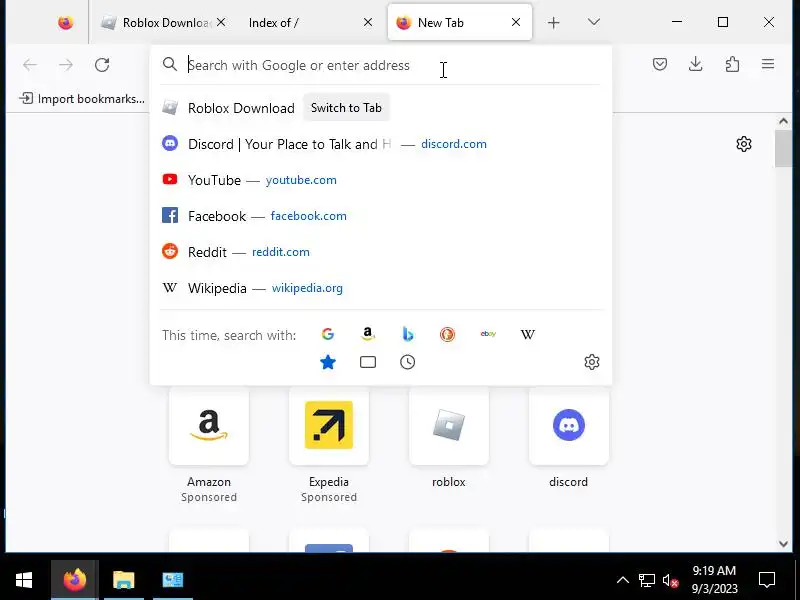Search this time with Bing
Screen dimensions: 800x600
click(407, 334)
